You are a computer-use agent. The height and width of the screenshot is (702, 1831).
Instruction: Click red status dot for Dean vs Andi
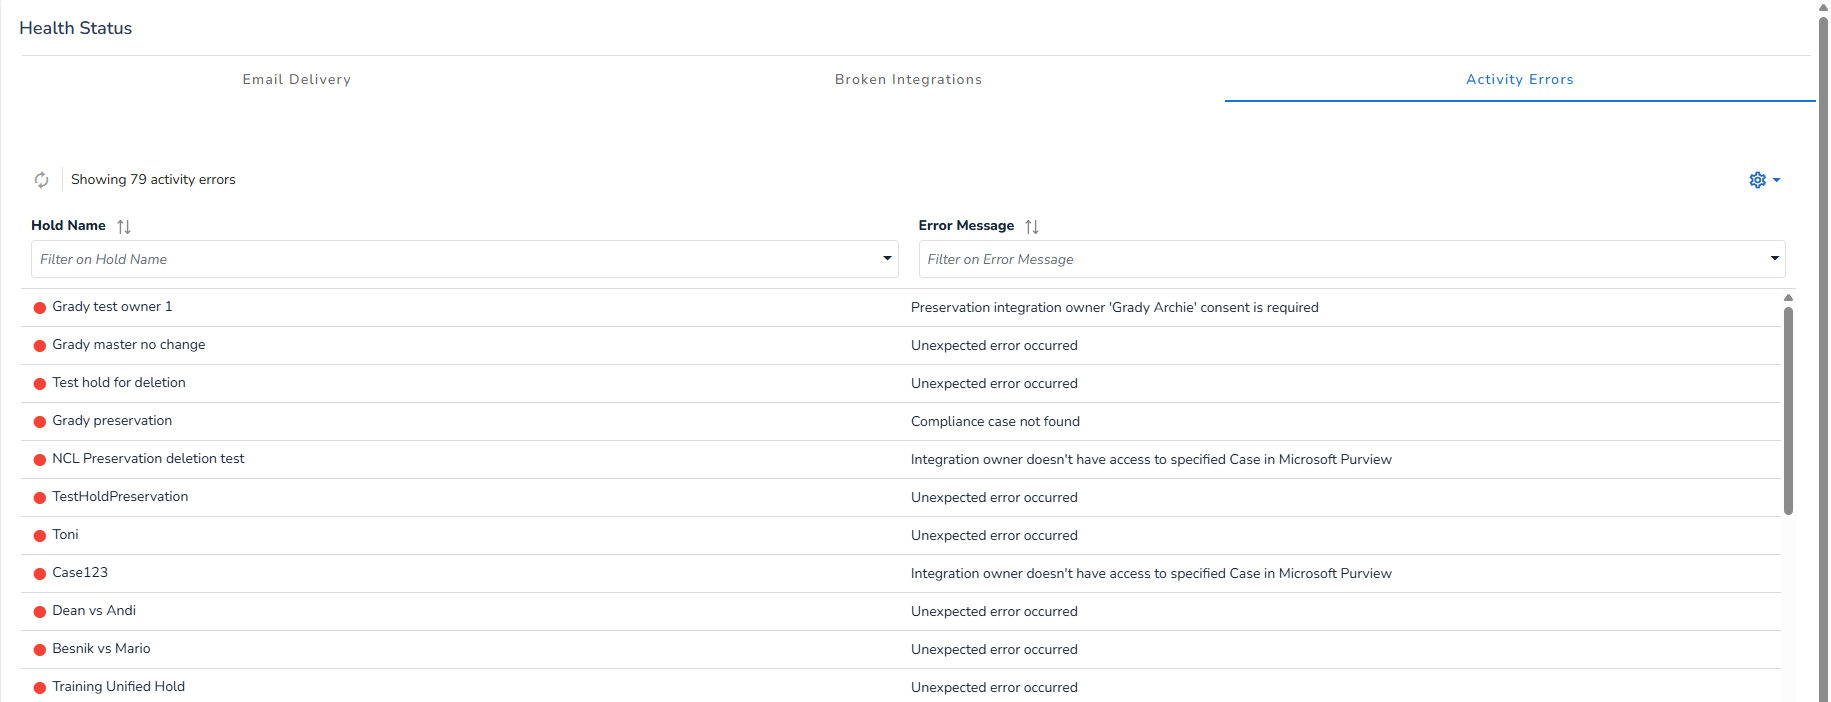coord(40,612)
